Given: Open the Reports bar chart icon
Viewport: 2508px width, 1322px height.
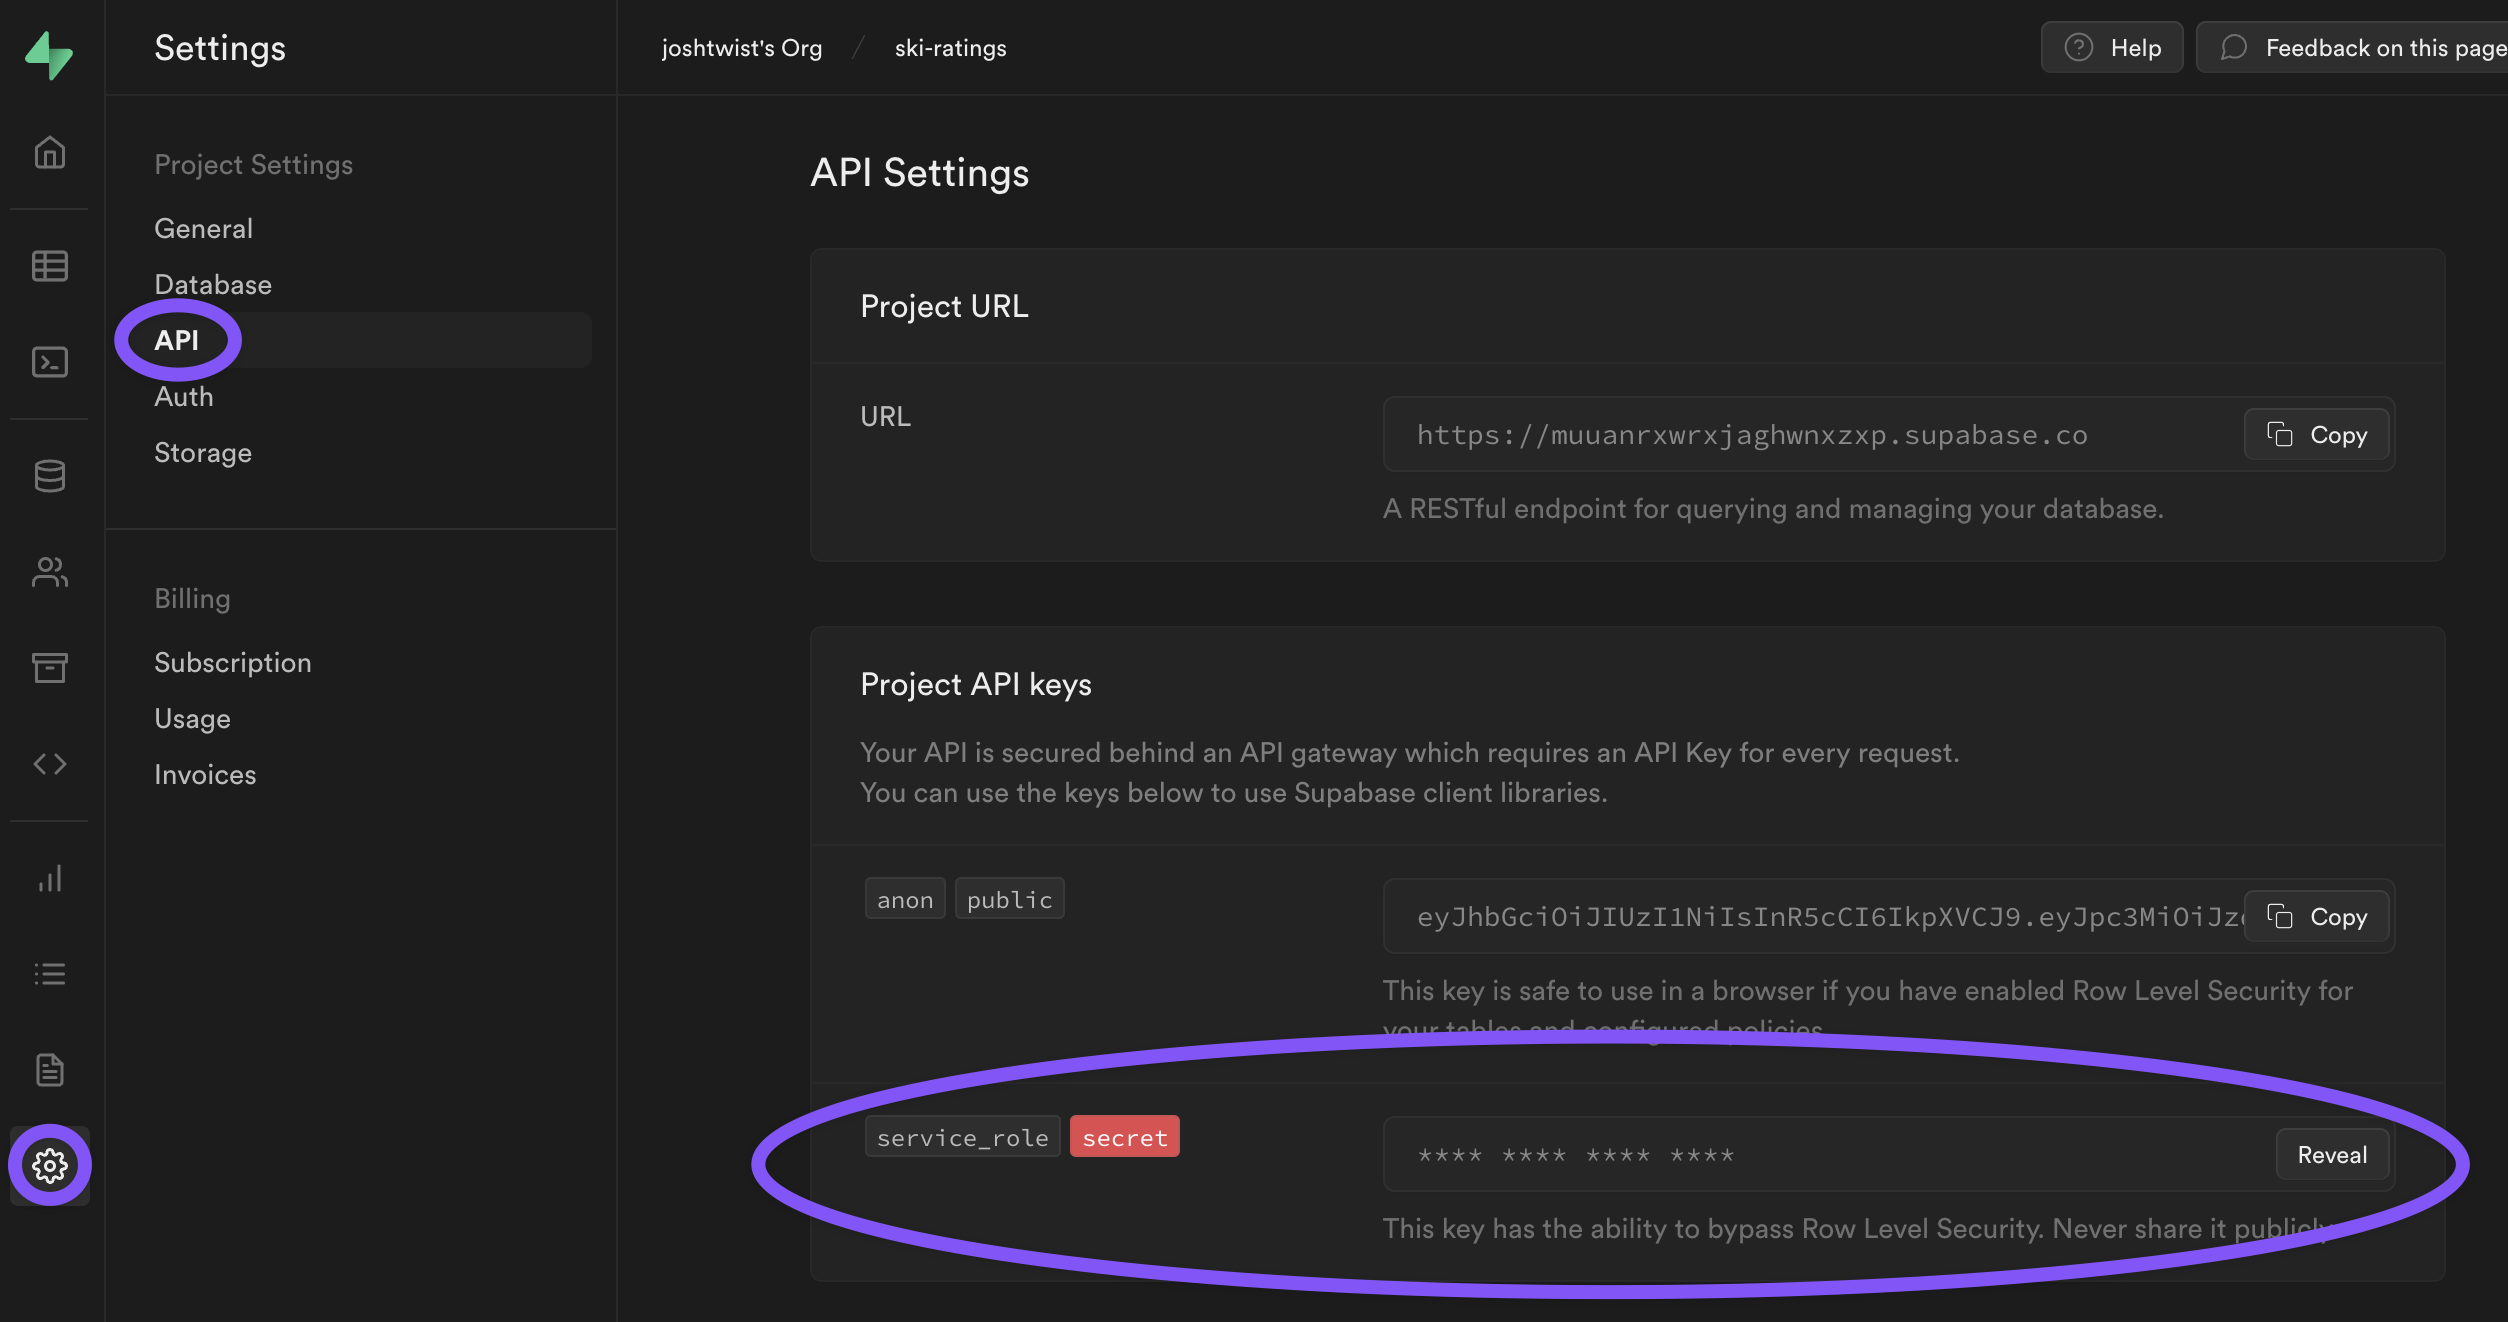Looking at the screenshot, I should (x=50, y=879).
